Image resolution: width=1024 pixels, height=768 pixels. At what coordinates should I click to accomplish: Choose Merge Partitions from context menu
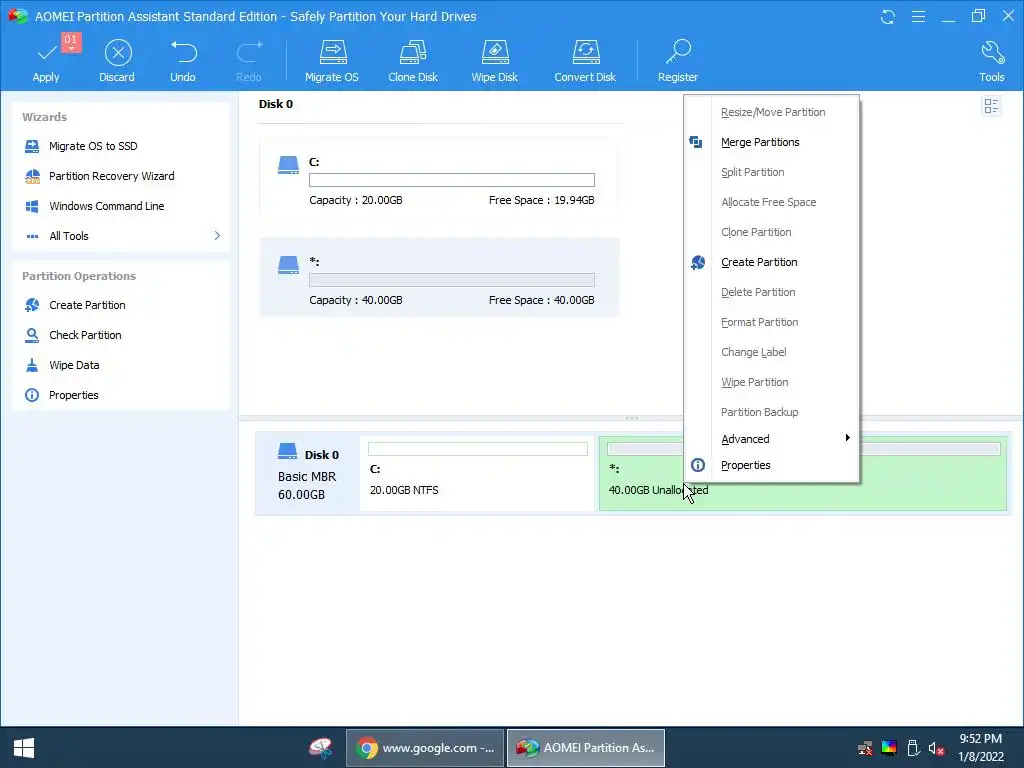coord(772,142)
